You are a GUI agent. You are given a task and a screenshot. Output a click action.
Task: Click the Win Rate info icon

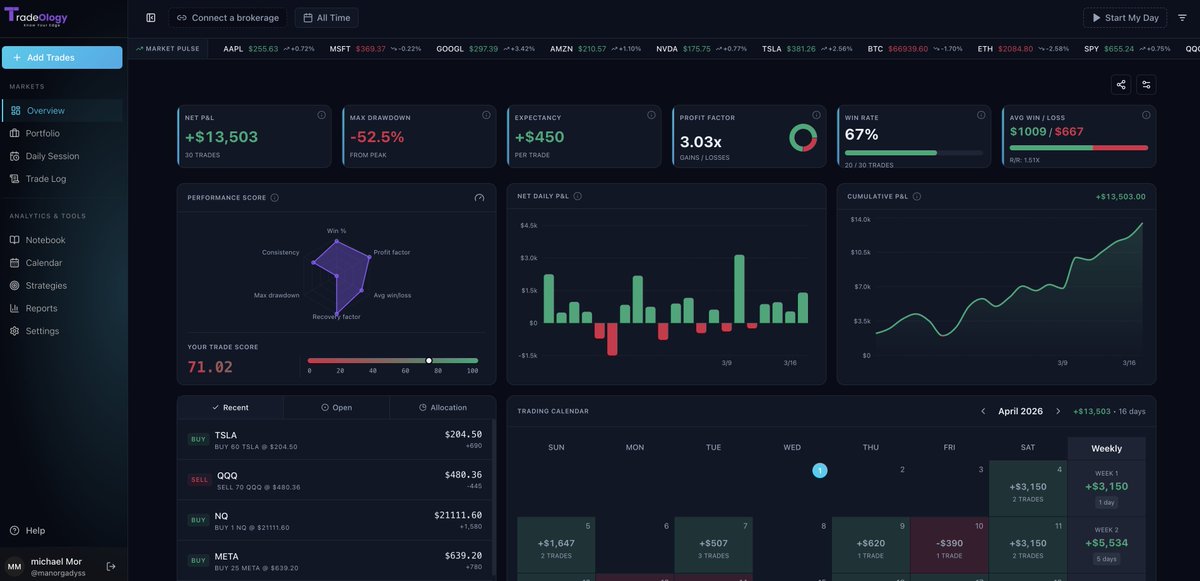pyautogui.click(x=981, y=115)
